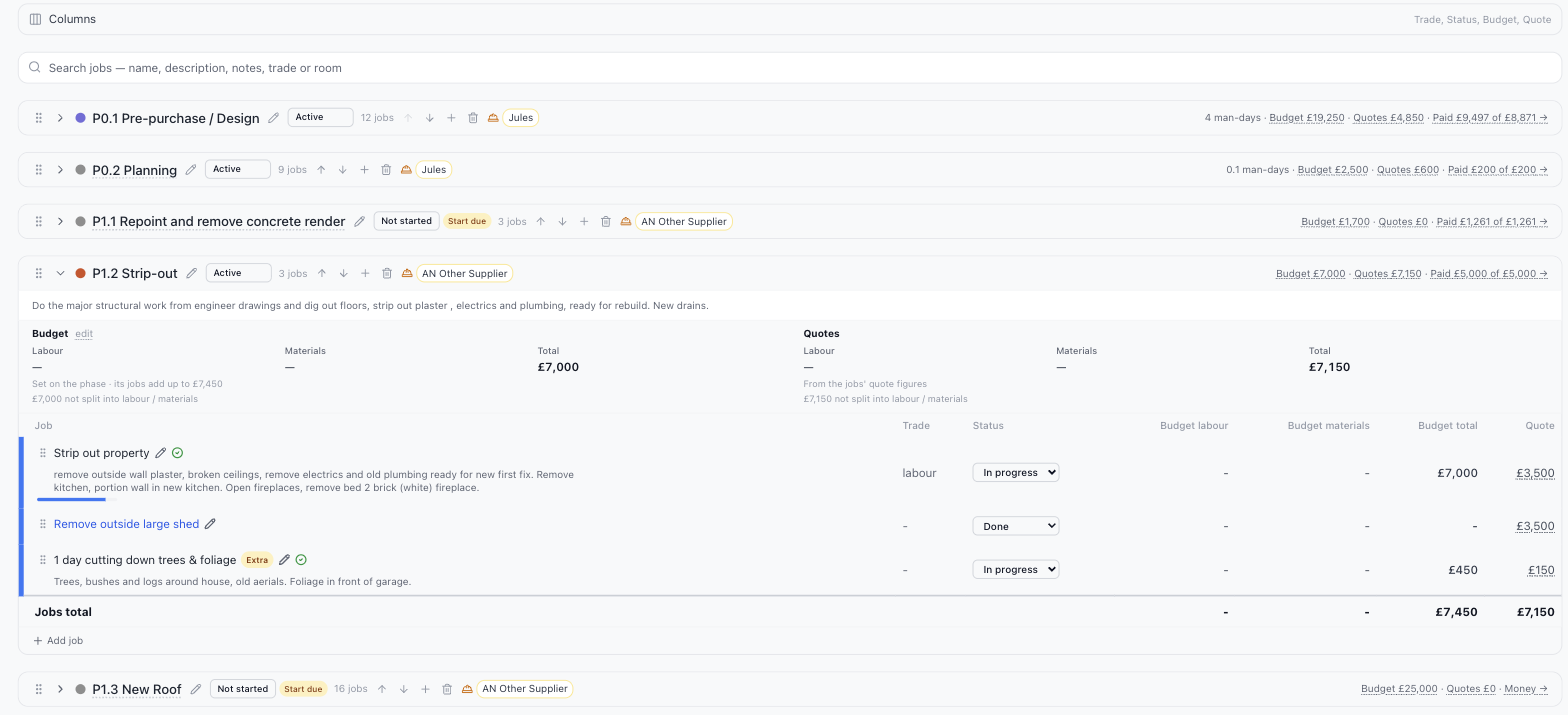Click the Extra badge on cutting down trees job
Viewport: 1568px width, 715px height.
tap(257, 560)
